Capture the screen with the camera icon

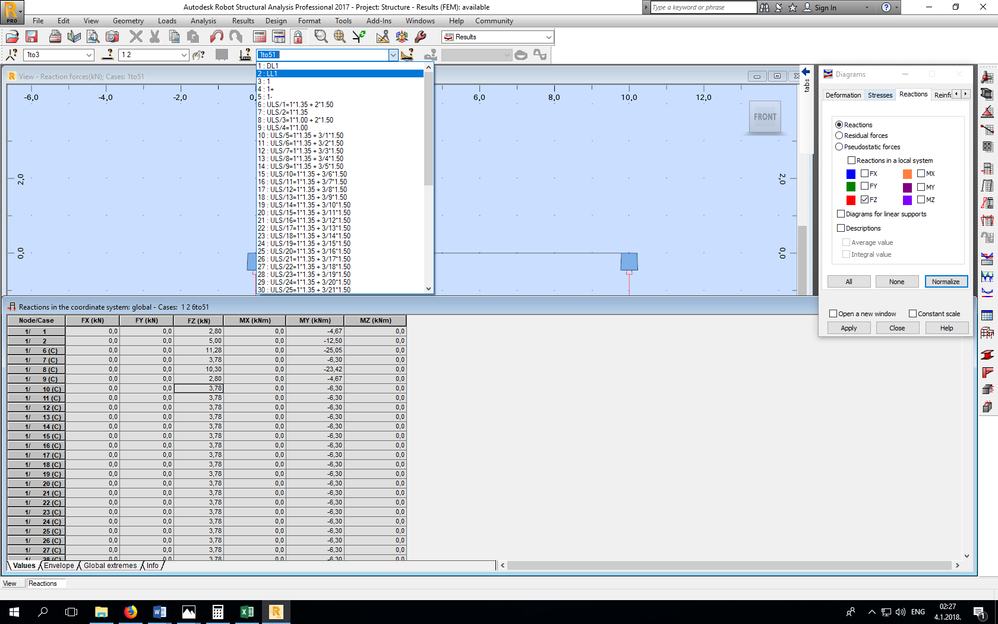click(x=112, y=37)
